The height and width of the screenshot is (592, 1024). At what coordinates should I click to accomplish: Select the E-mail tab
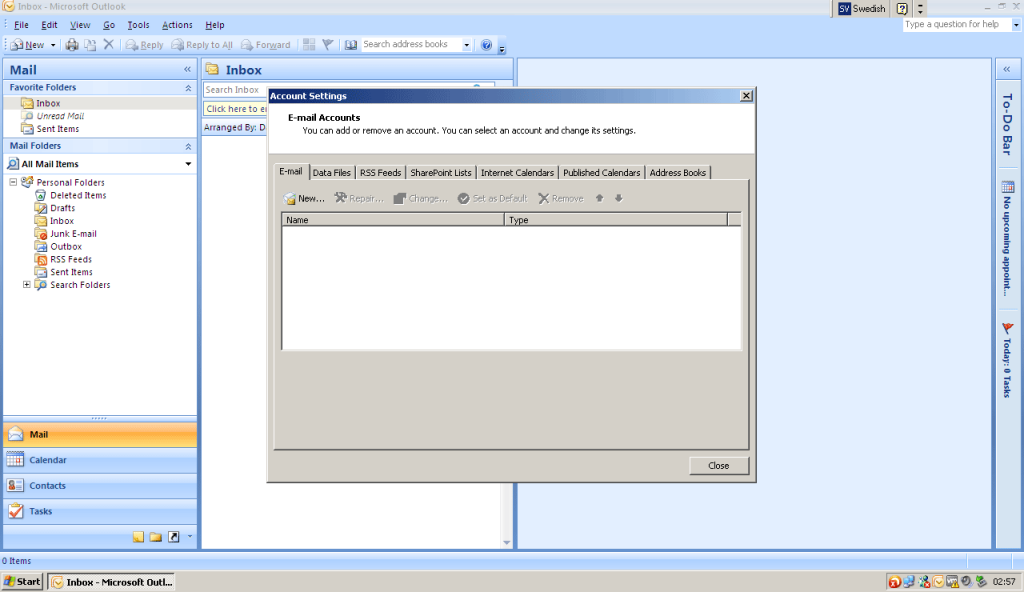tap(291, 171)
